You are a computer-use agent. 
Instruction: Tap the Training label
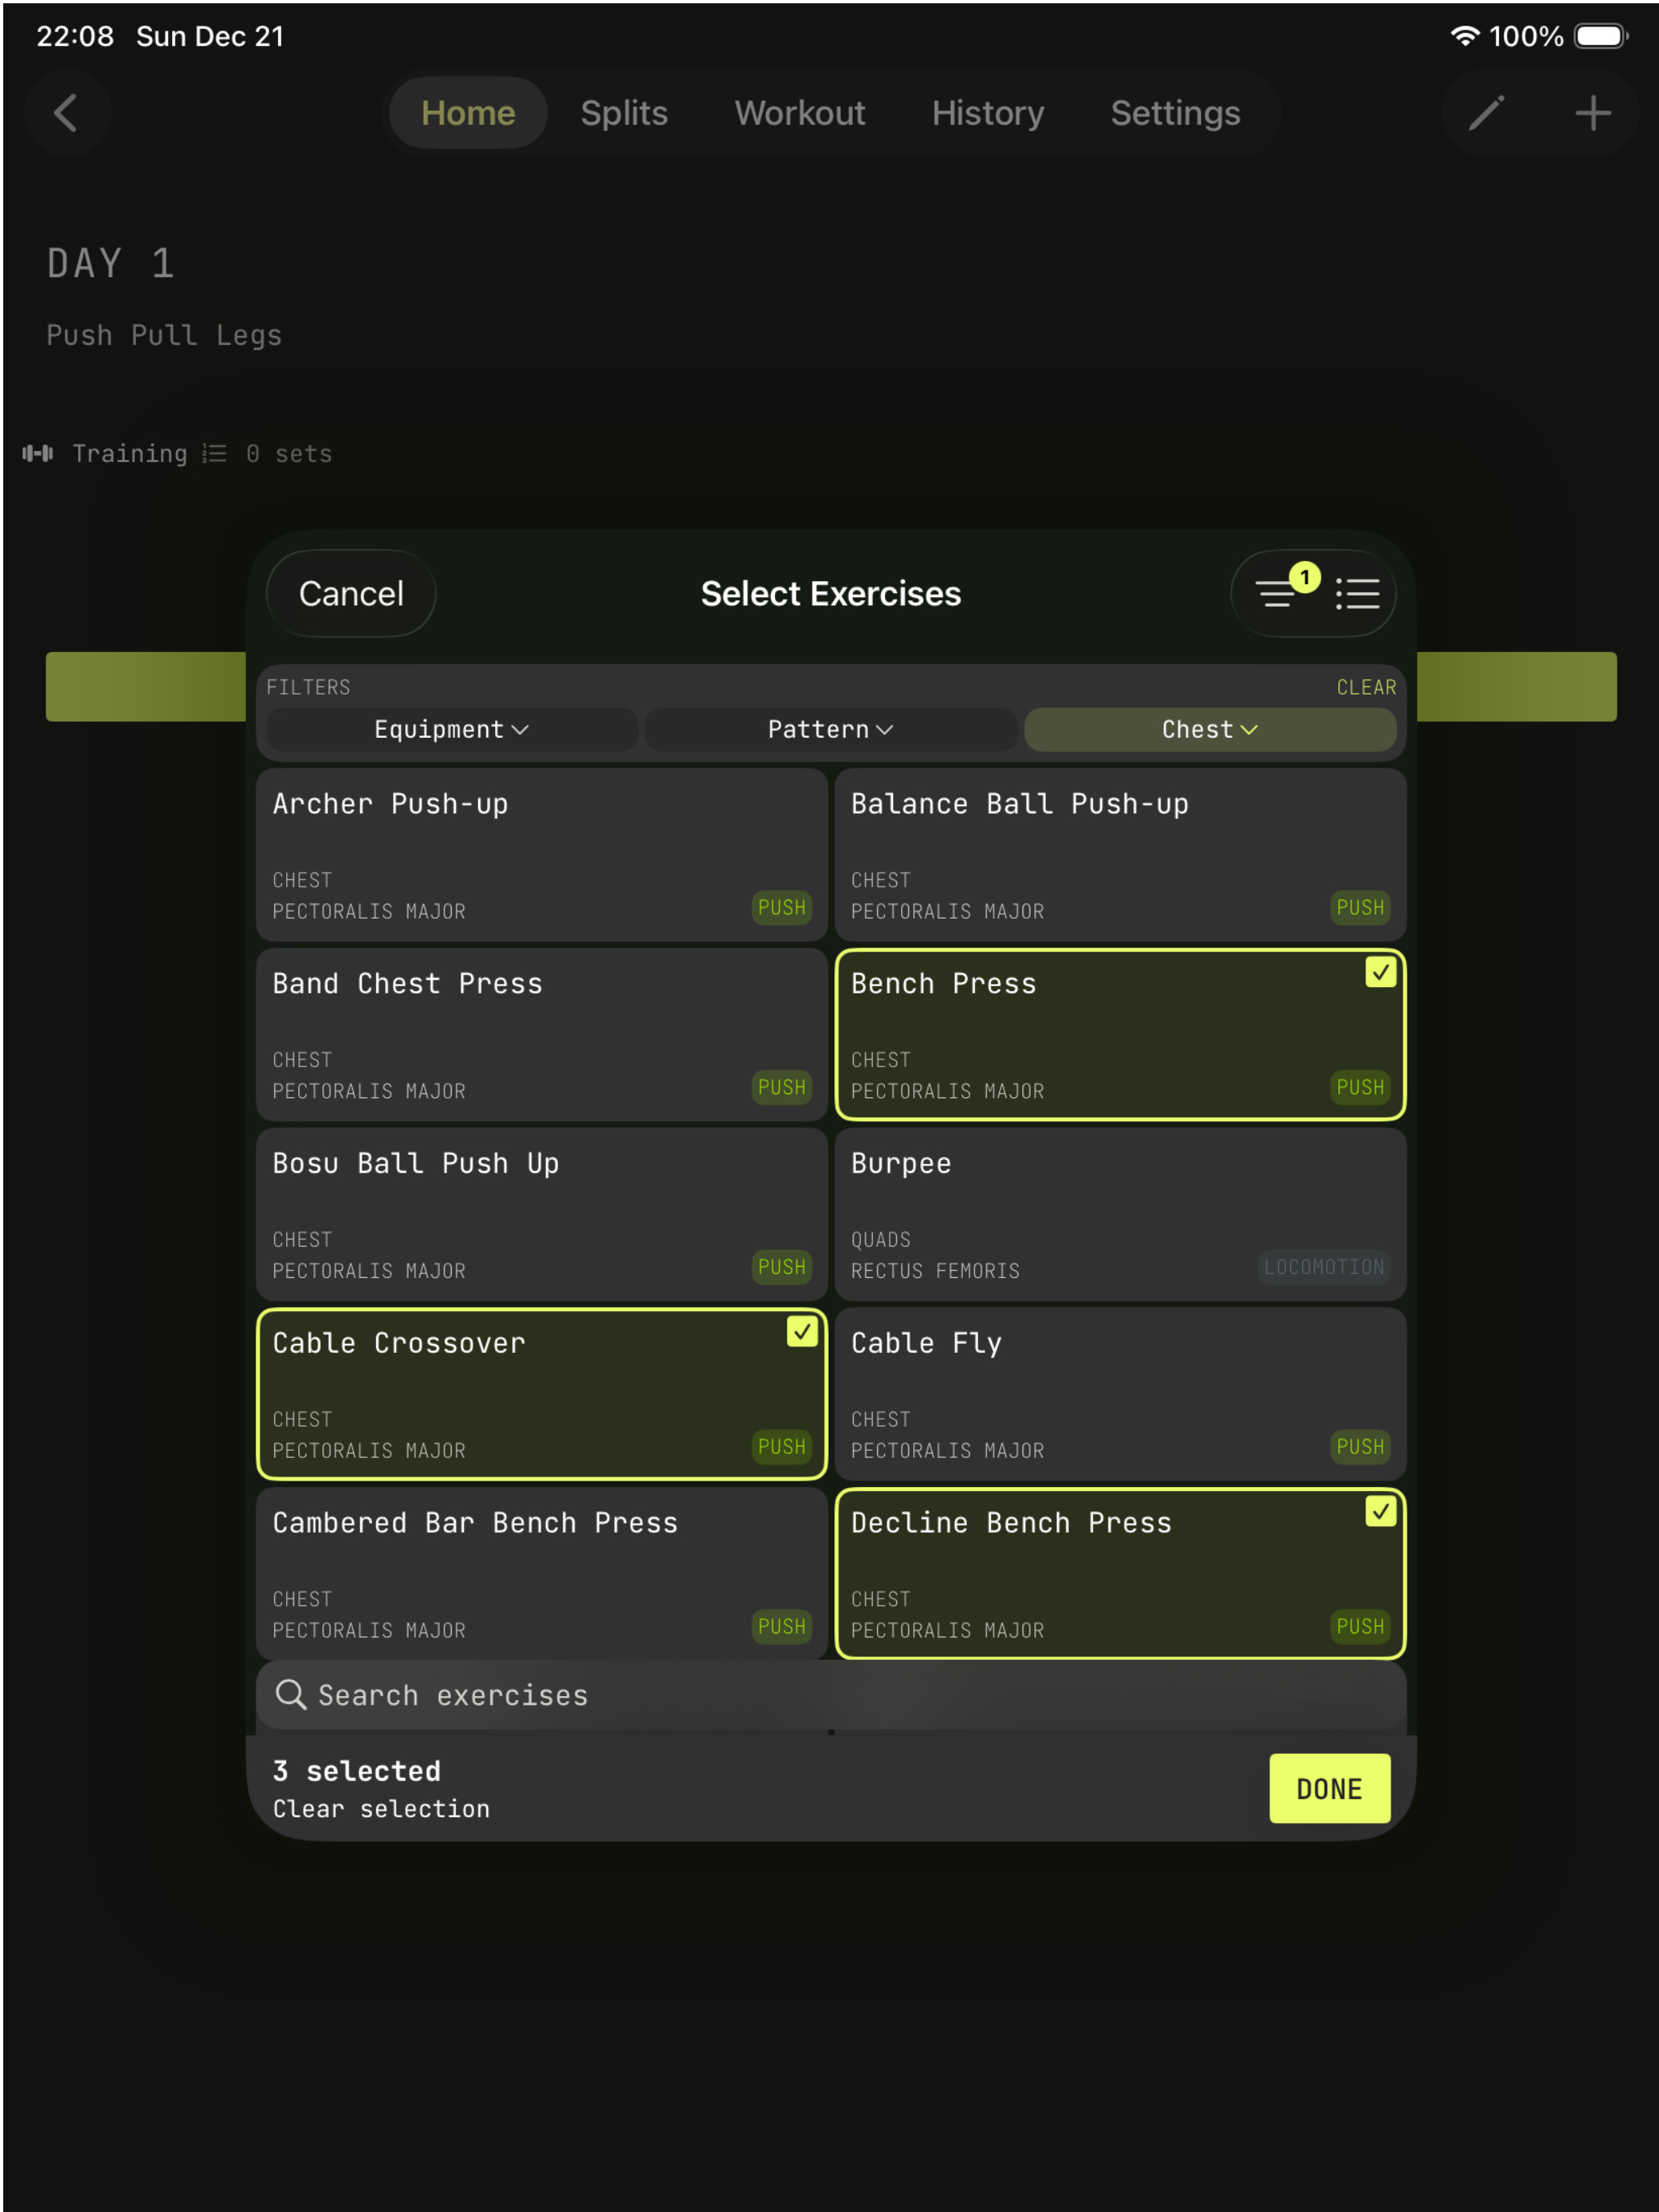pyautogui.click(x=130, y=453)
